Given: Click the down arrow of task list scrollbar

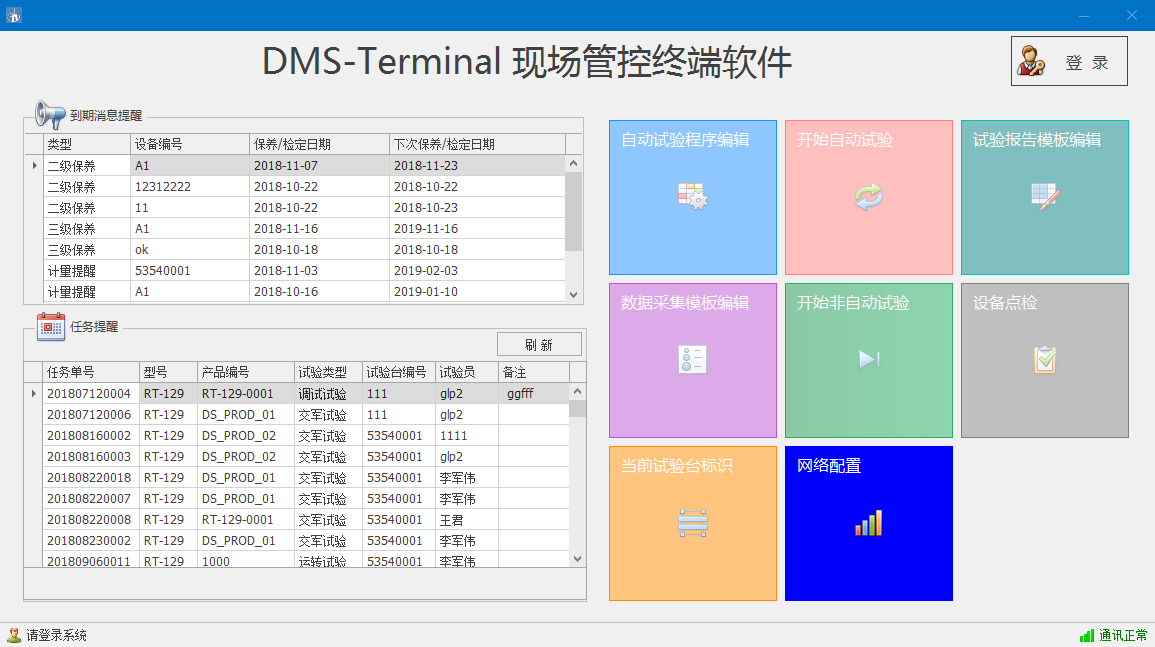Looking at the screenshot, I should pyautogui.click(x=578, y=559).
